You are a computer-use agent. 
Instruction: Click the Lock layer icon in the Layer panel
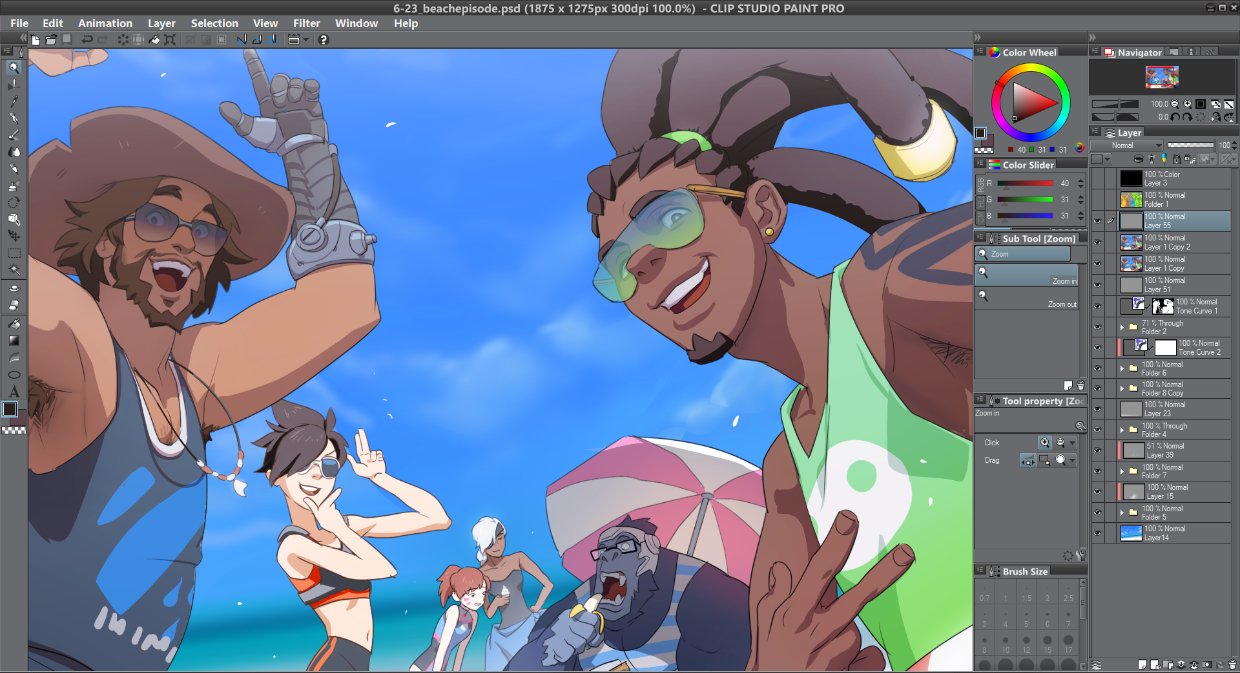tap(1177, 159)
